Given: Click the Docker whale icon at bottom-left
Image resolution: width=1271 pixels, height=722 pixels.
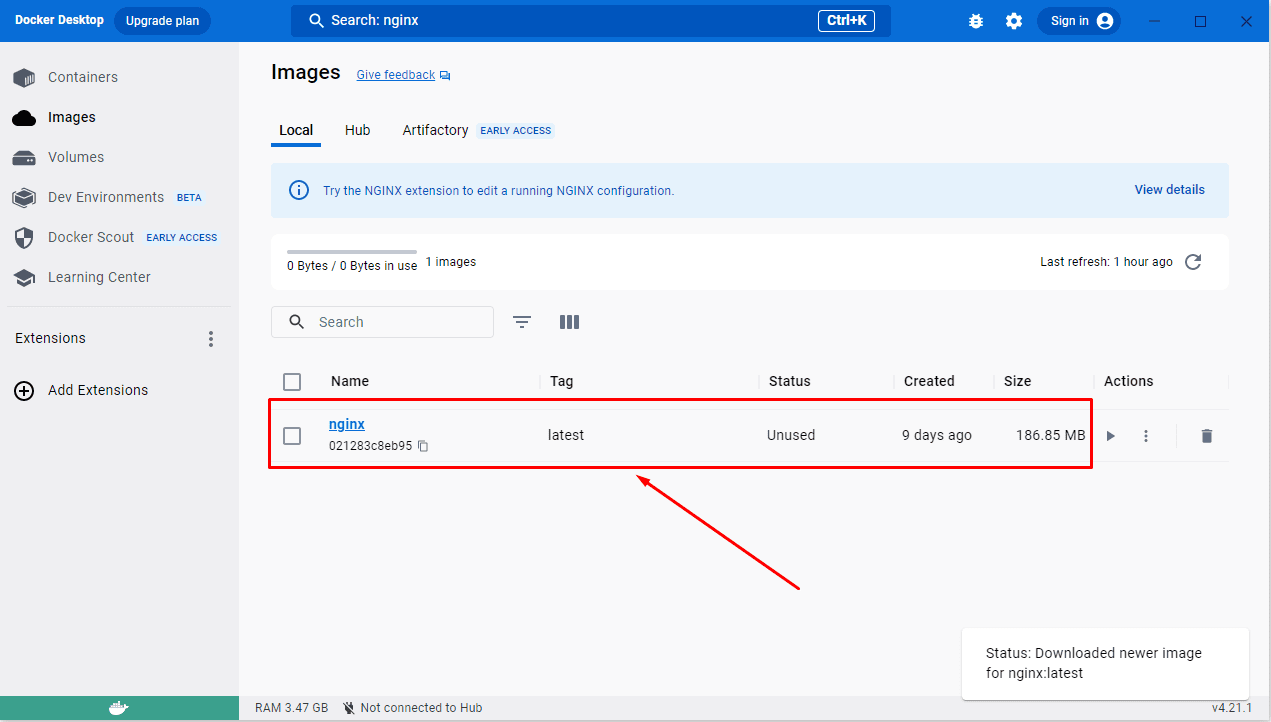Looking at the screenshot, I should [119, 708].
